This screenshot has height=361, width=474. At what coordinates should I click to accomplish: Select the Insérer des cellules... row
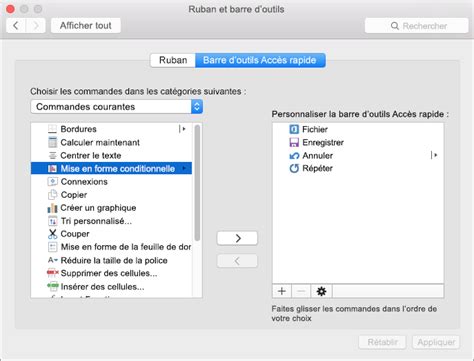111,287
